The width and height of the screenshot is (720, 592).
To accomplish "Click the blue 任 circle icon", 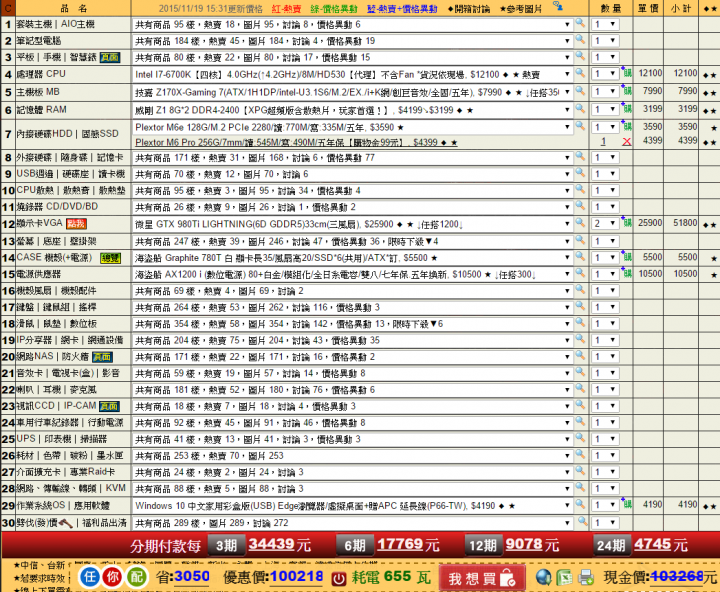I will [90, 577].
